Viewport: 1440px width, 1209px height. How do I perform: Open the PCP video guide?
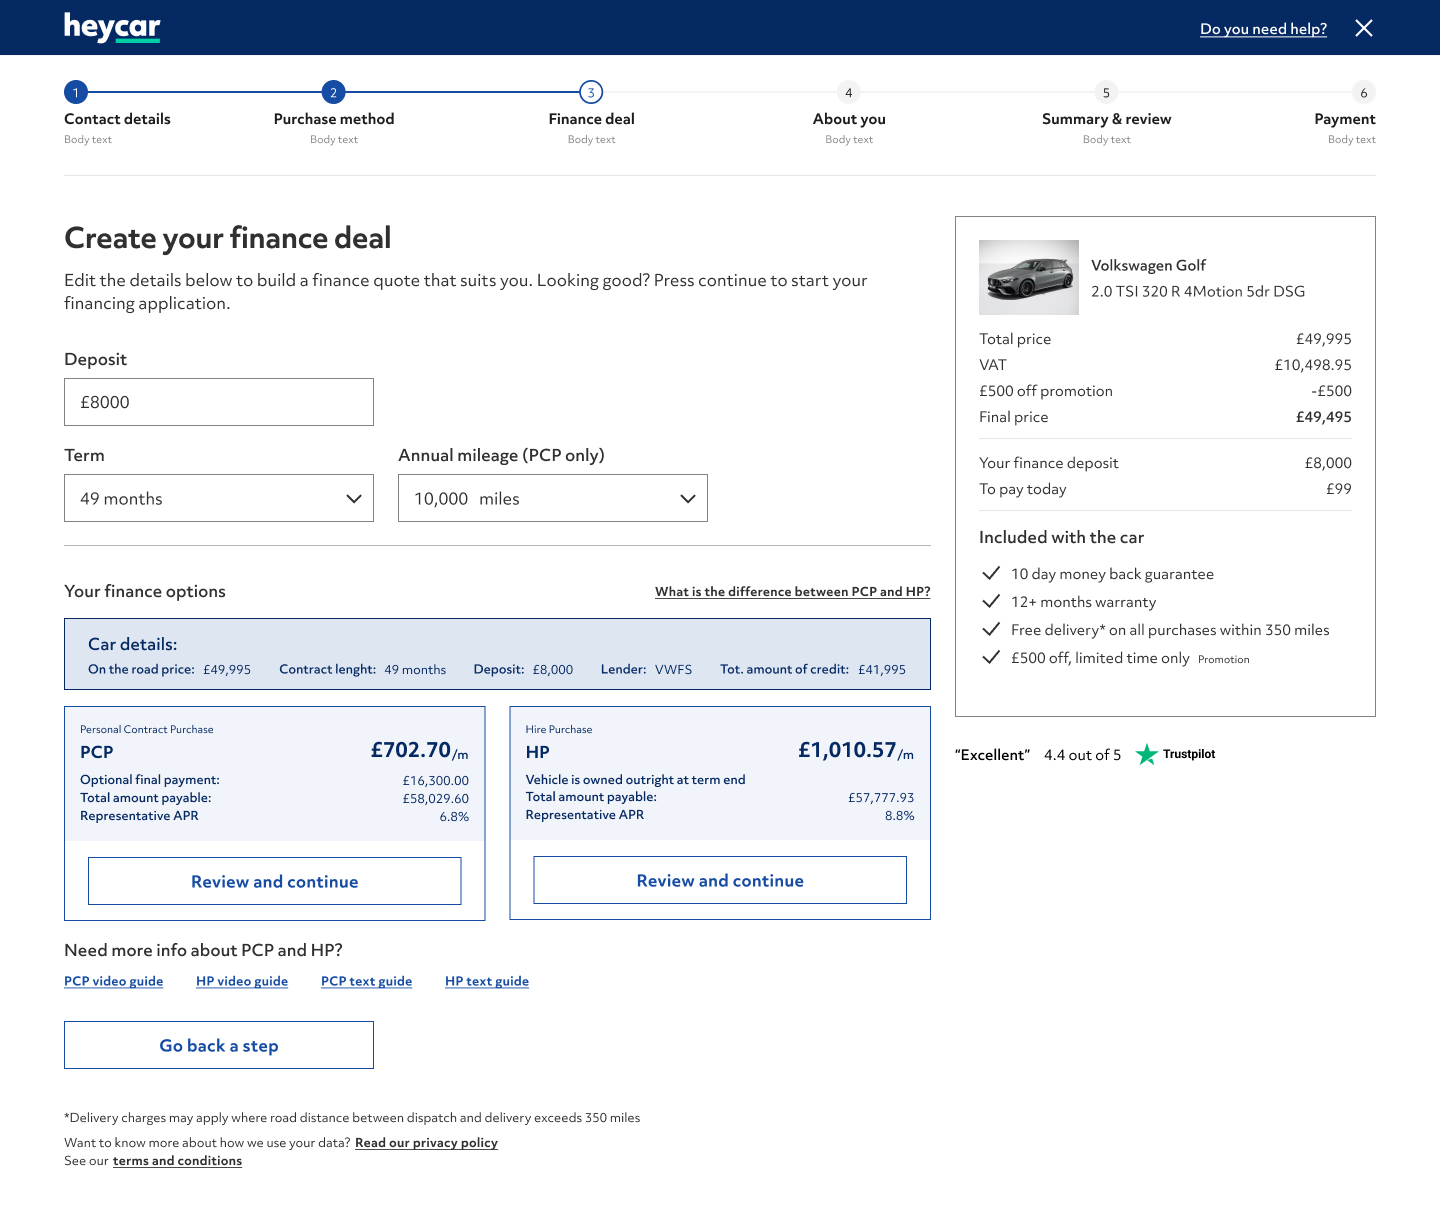click(113, 981)
